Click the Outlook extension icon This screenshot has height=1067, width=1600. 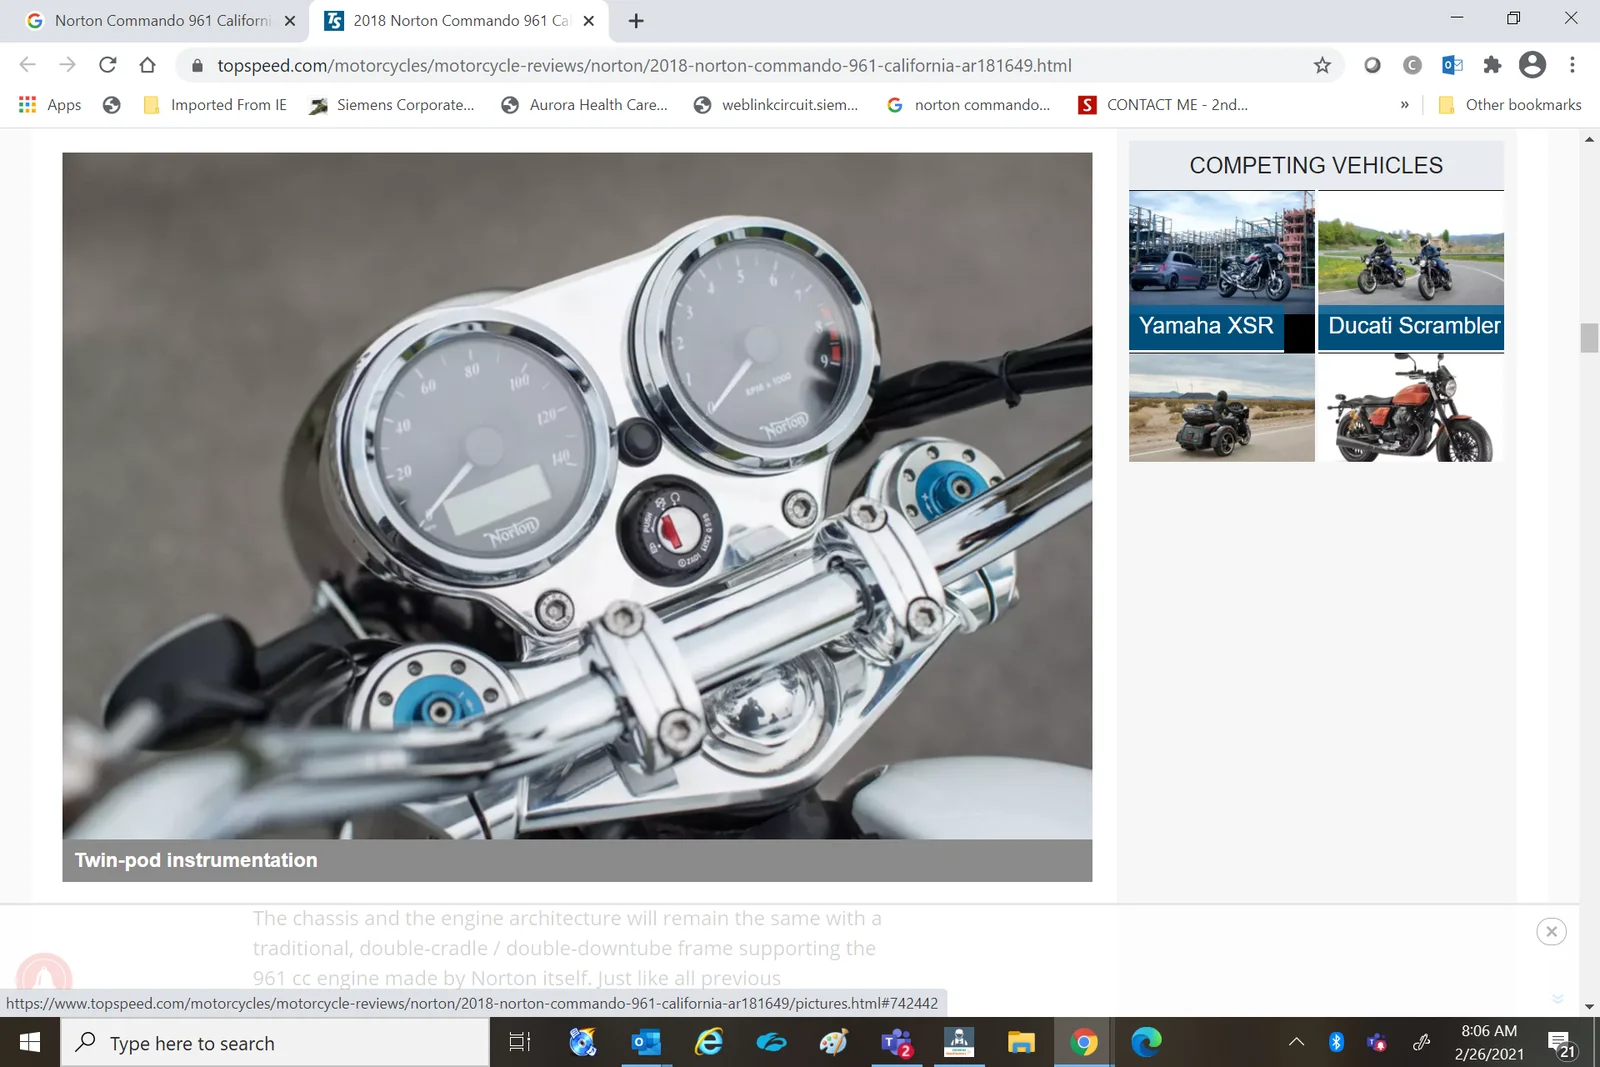click(x=1452, y=65)
